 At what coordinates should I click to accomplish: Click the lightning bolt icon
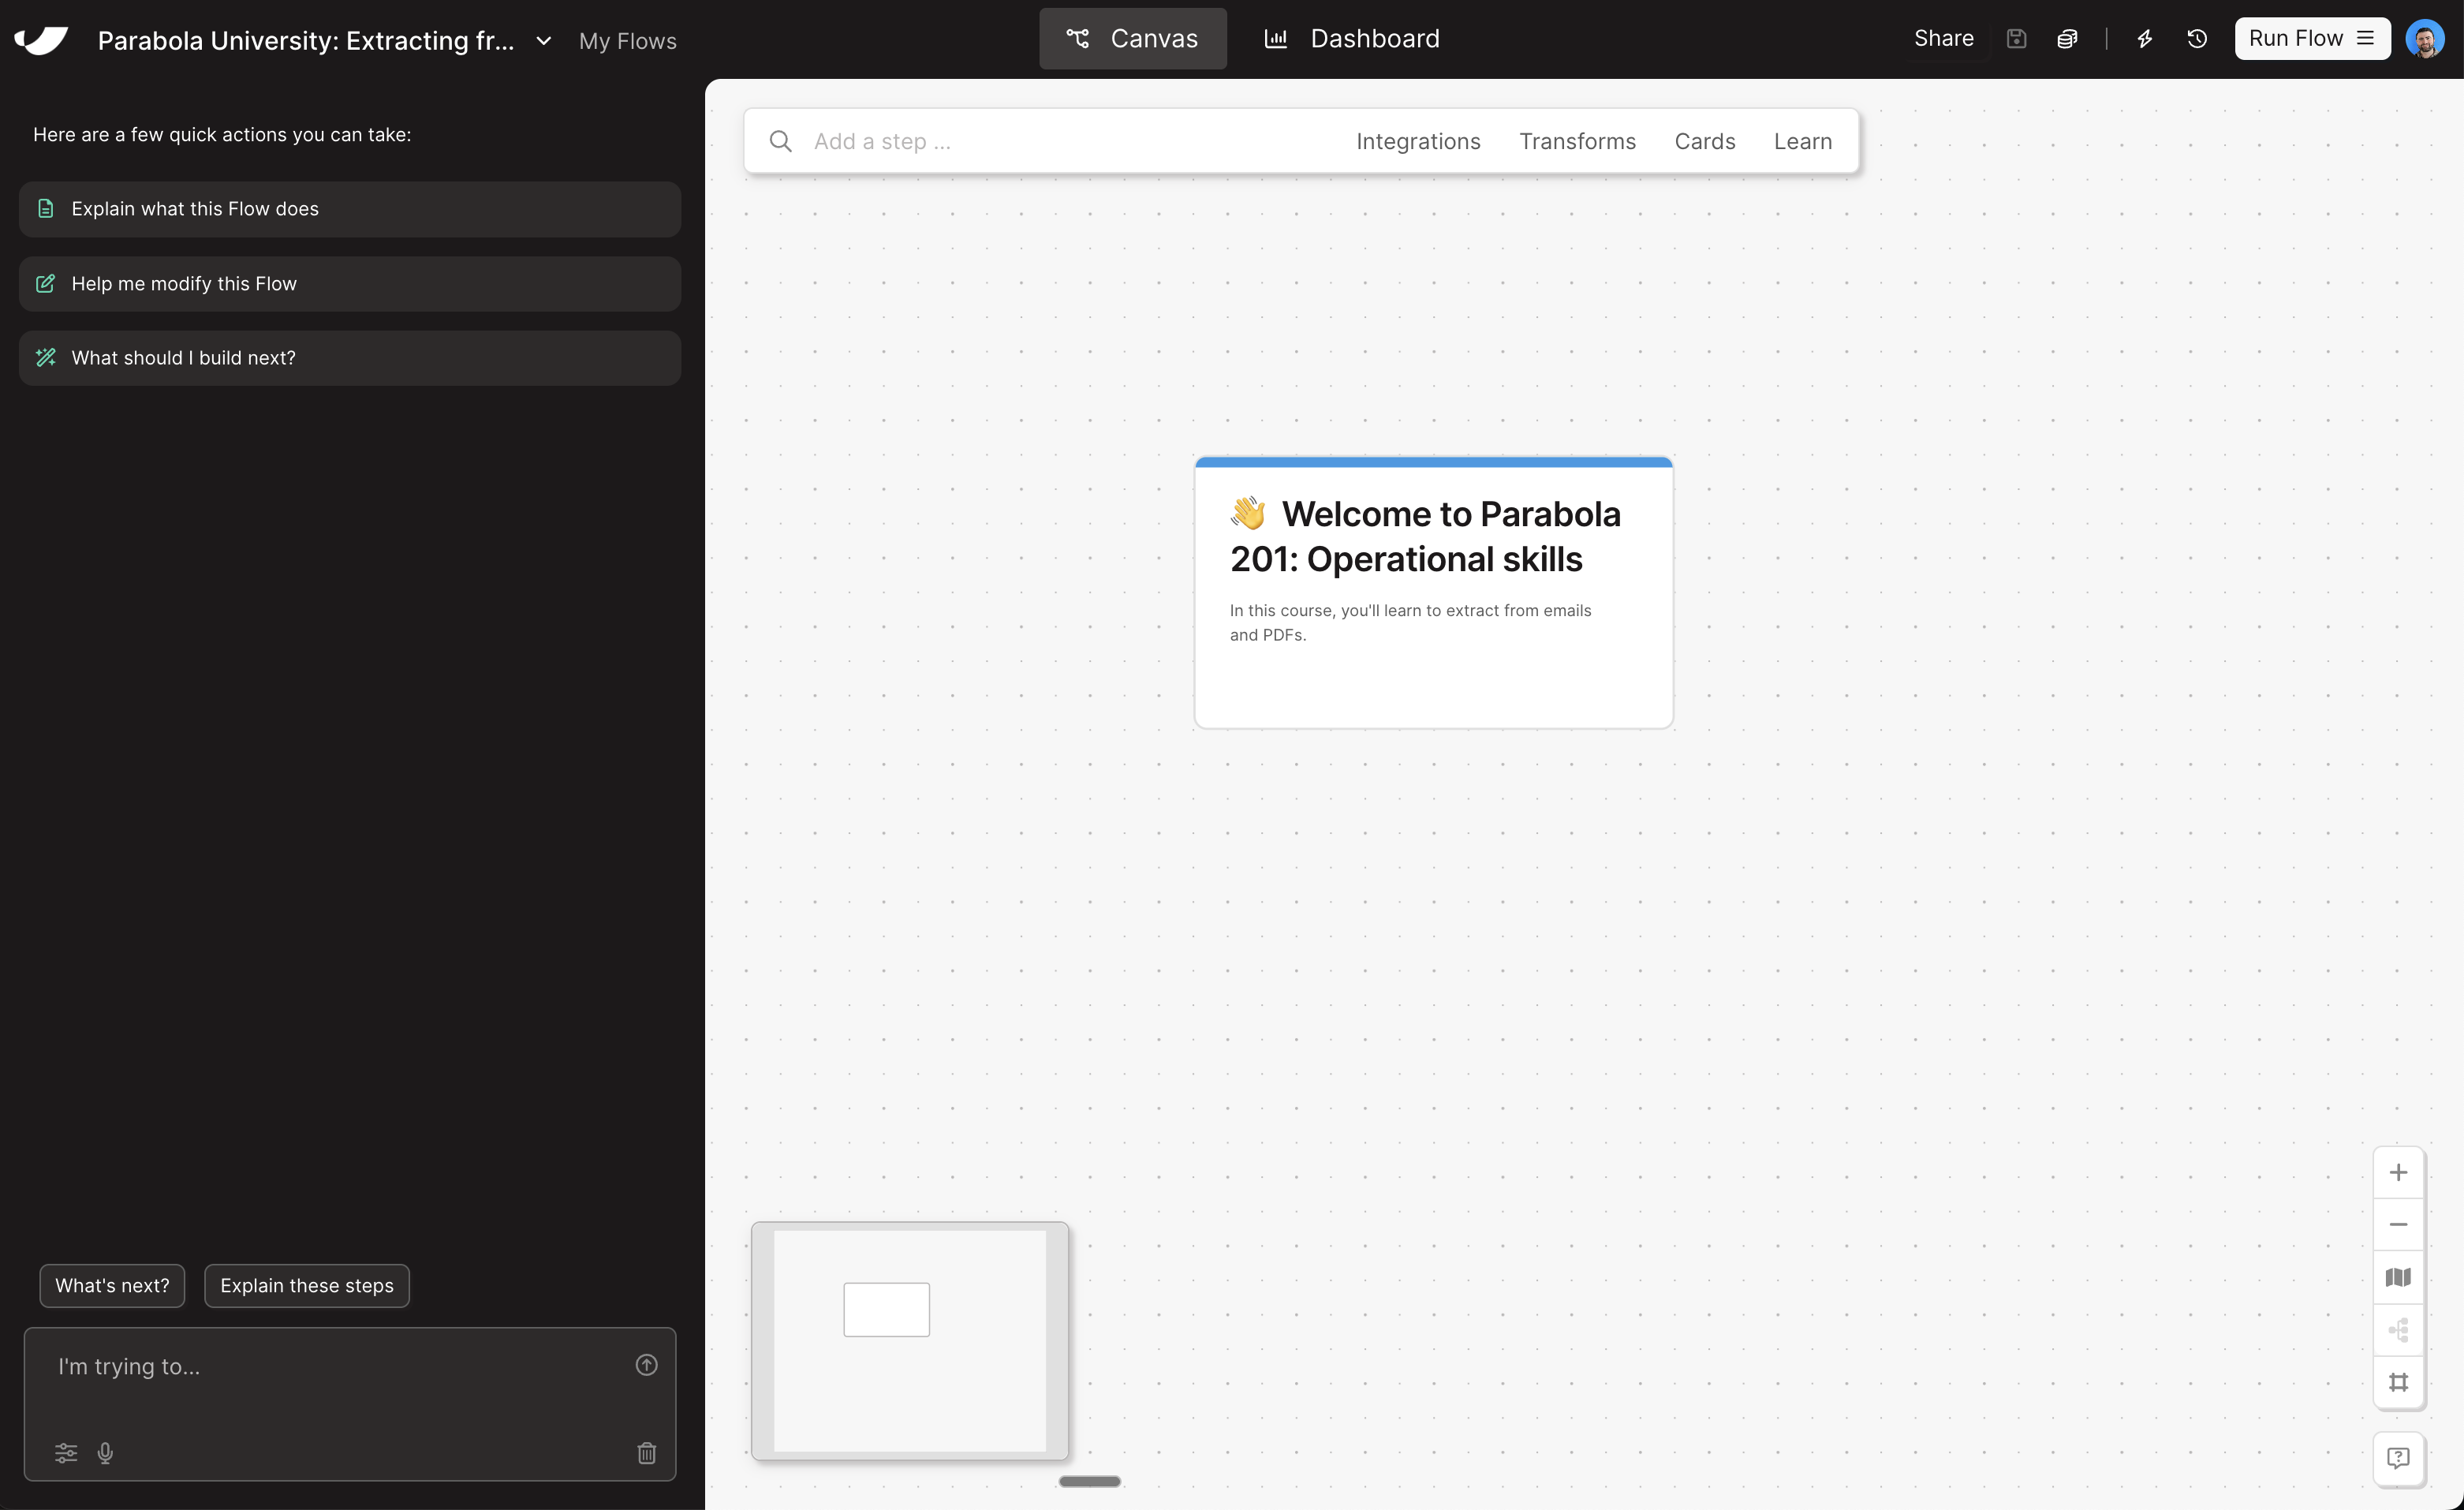click(x=2144, y=39)
